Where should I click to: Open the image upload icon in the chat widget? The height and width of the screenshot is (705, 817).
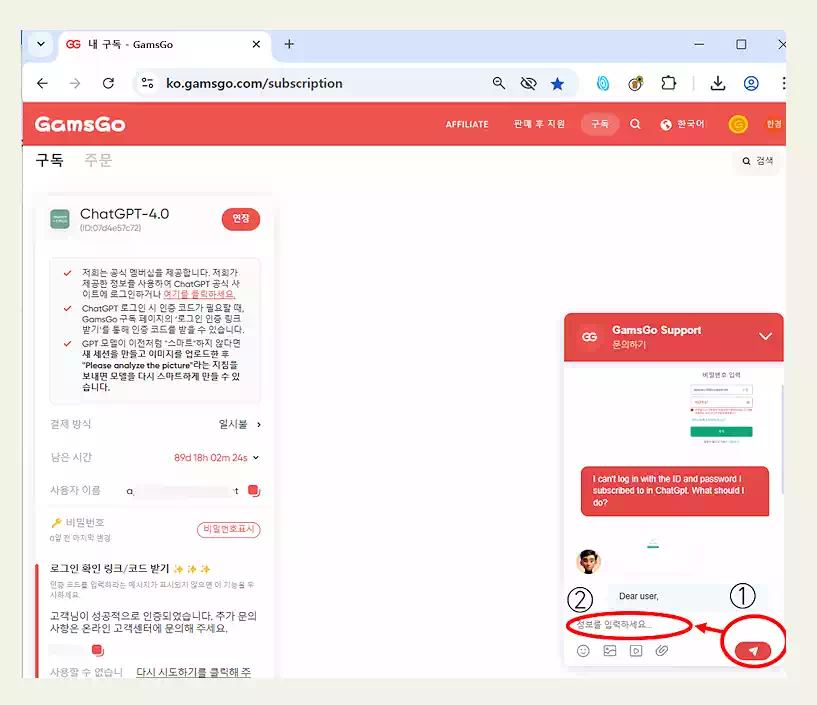pos(610,650)
